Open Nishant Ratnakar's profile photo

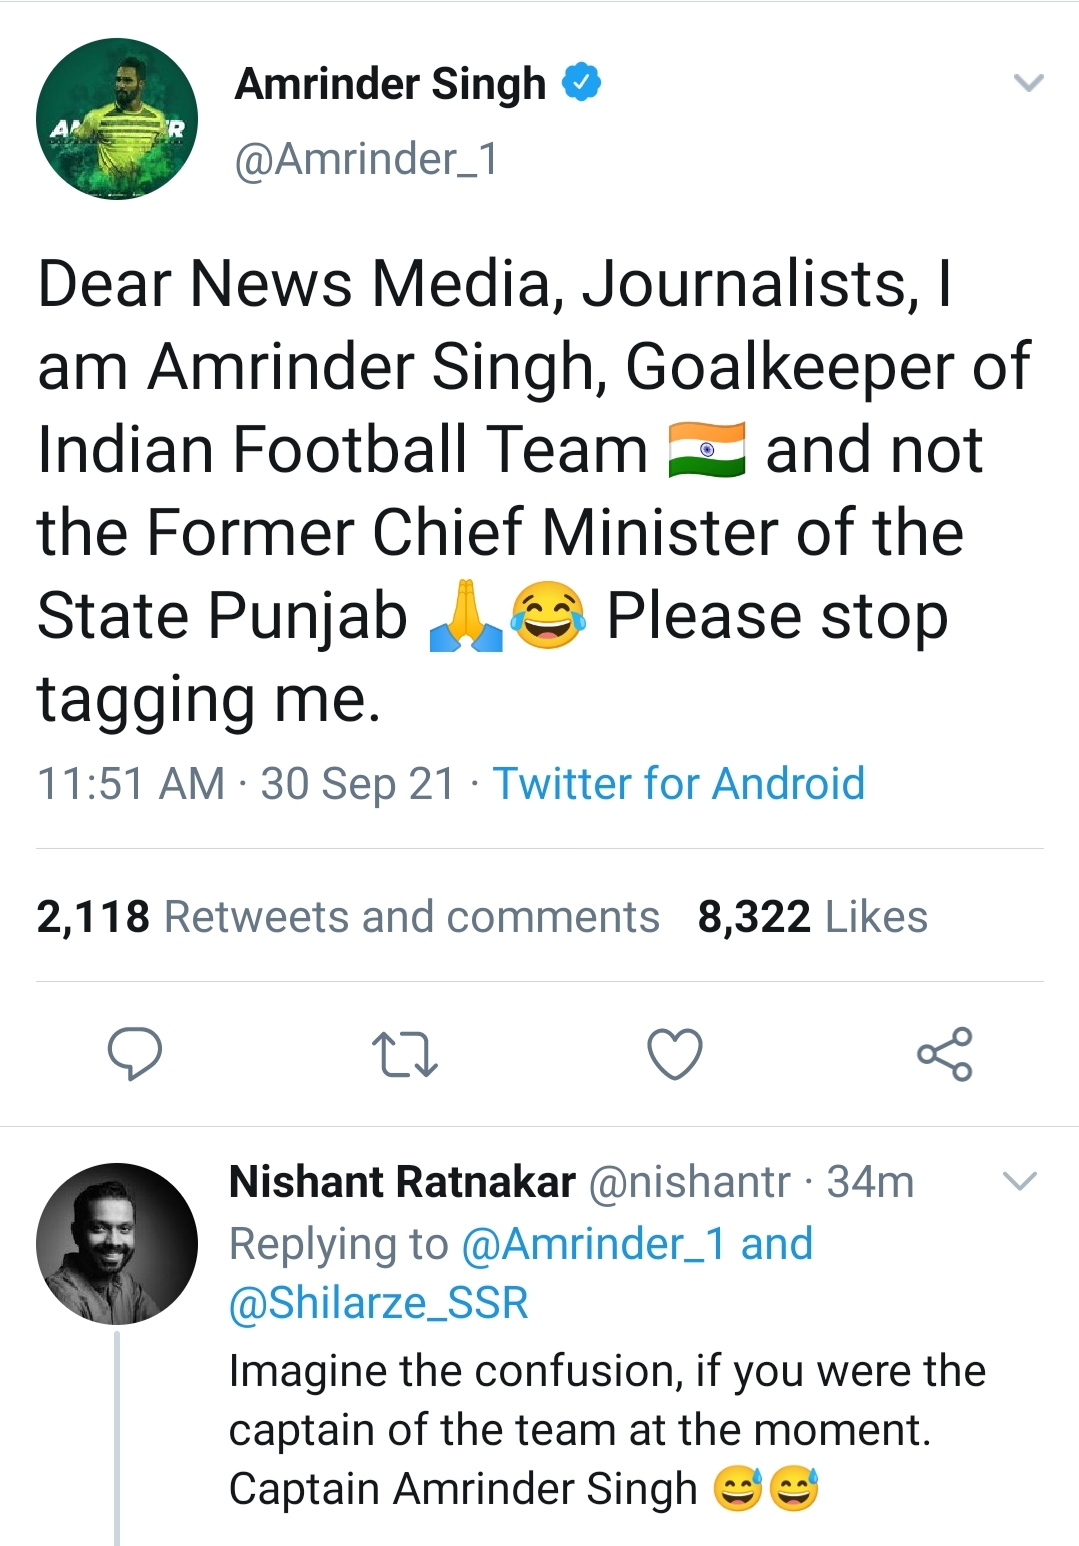[x=117, y=1243]
